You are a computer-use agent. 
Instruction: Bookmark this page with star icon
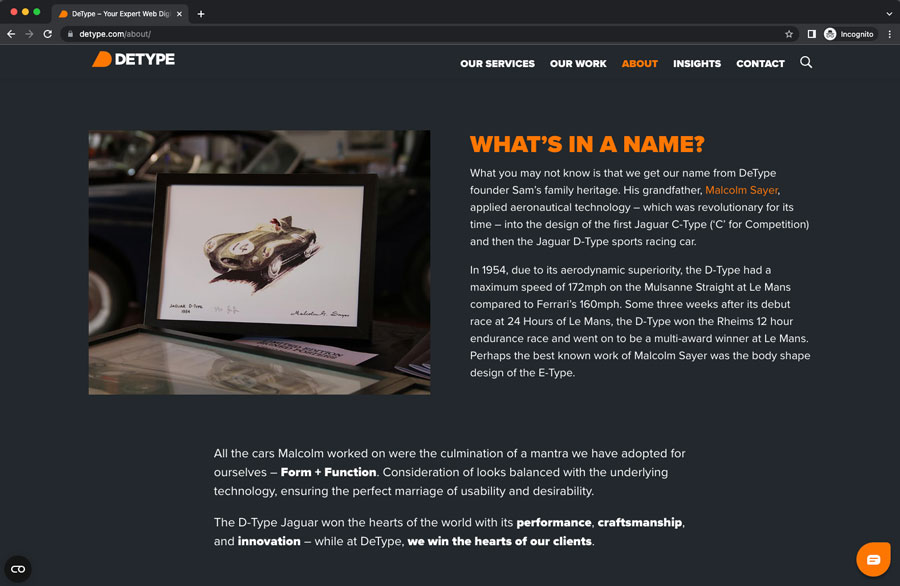pyautogui.click(x=789, y=34)
